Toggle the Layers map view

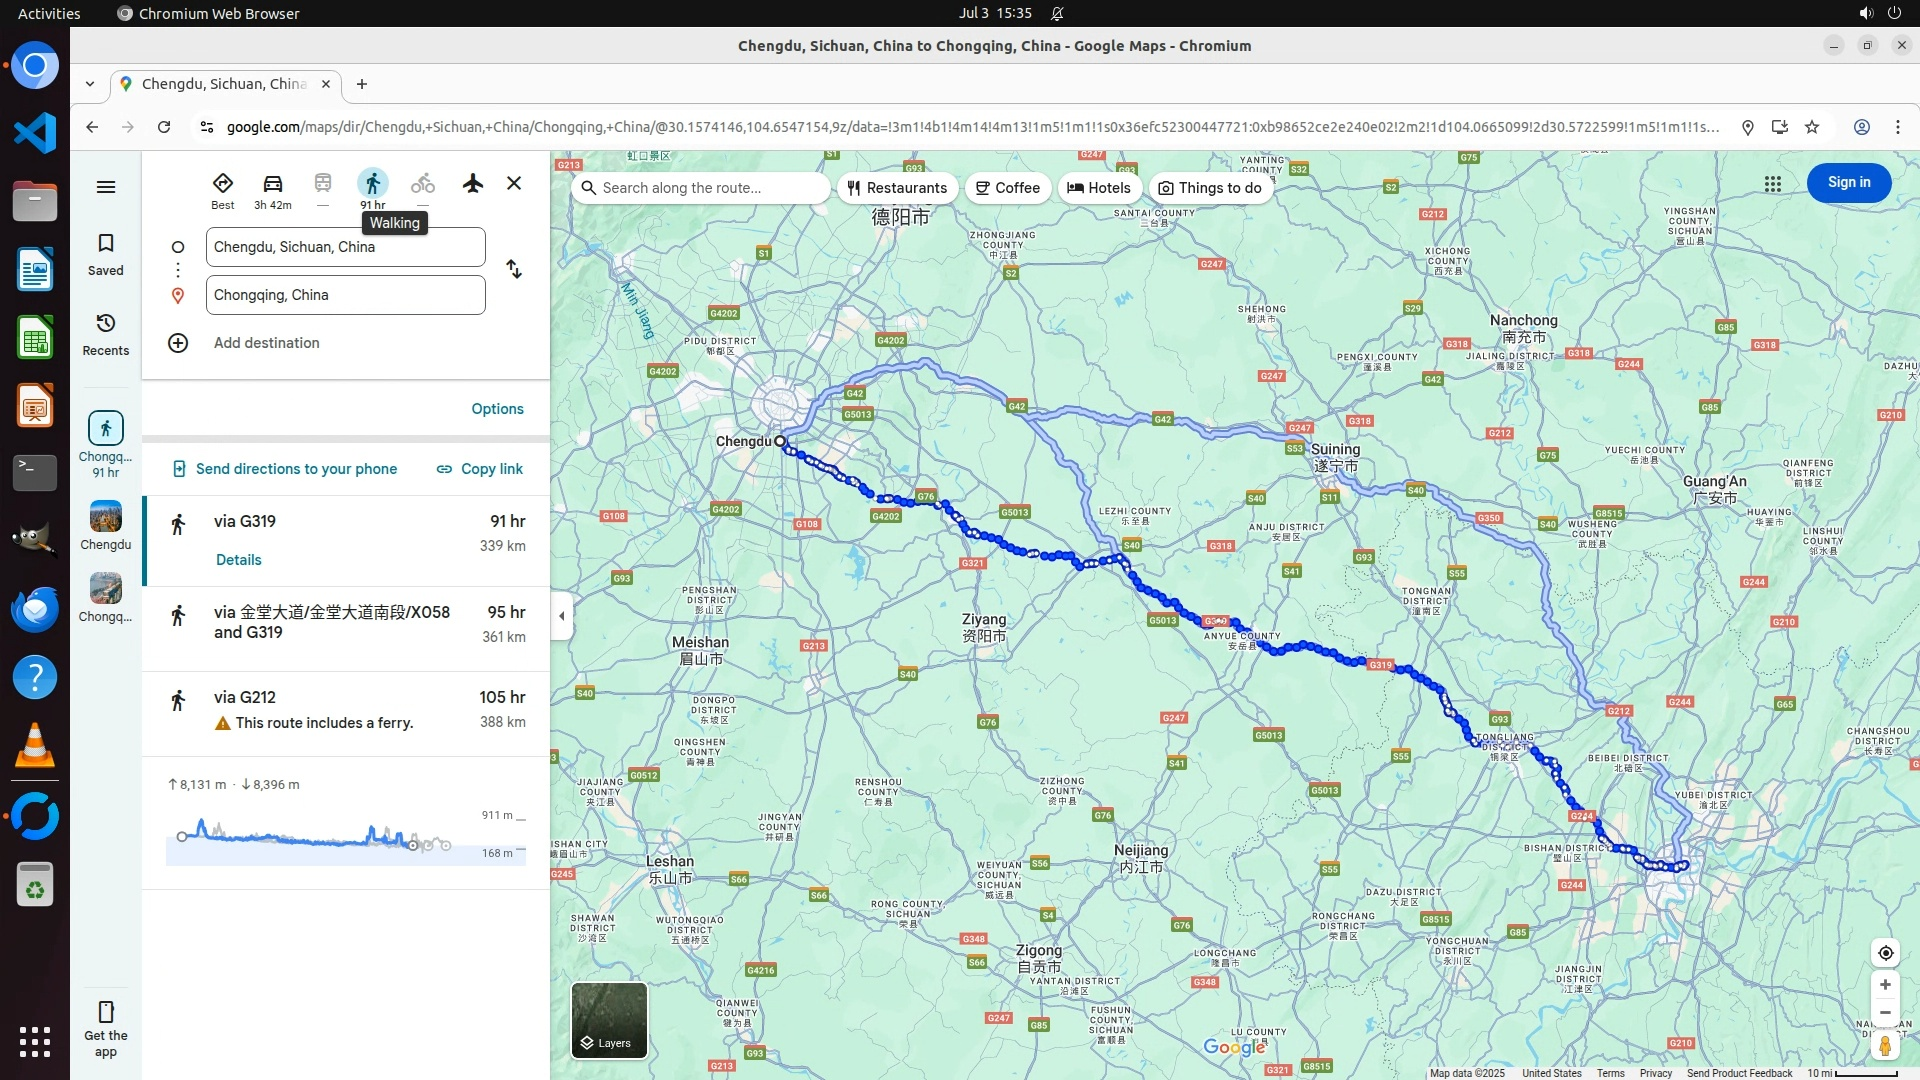tap(609, 1020)
